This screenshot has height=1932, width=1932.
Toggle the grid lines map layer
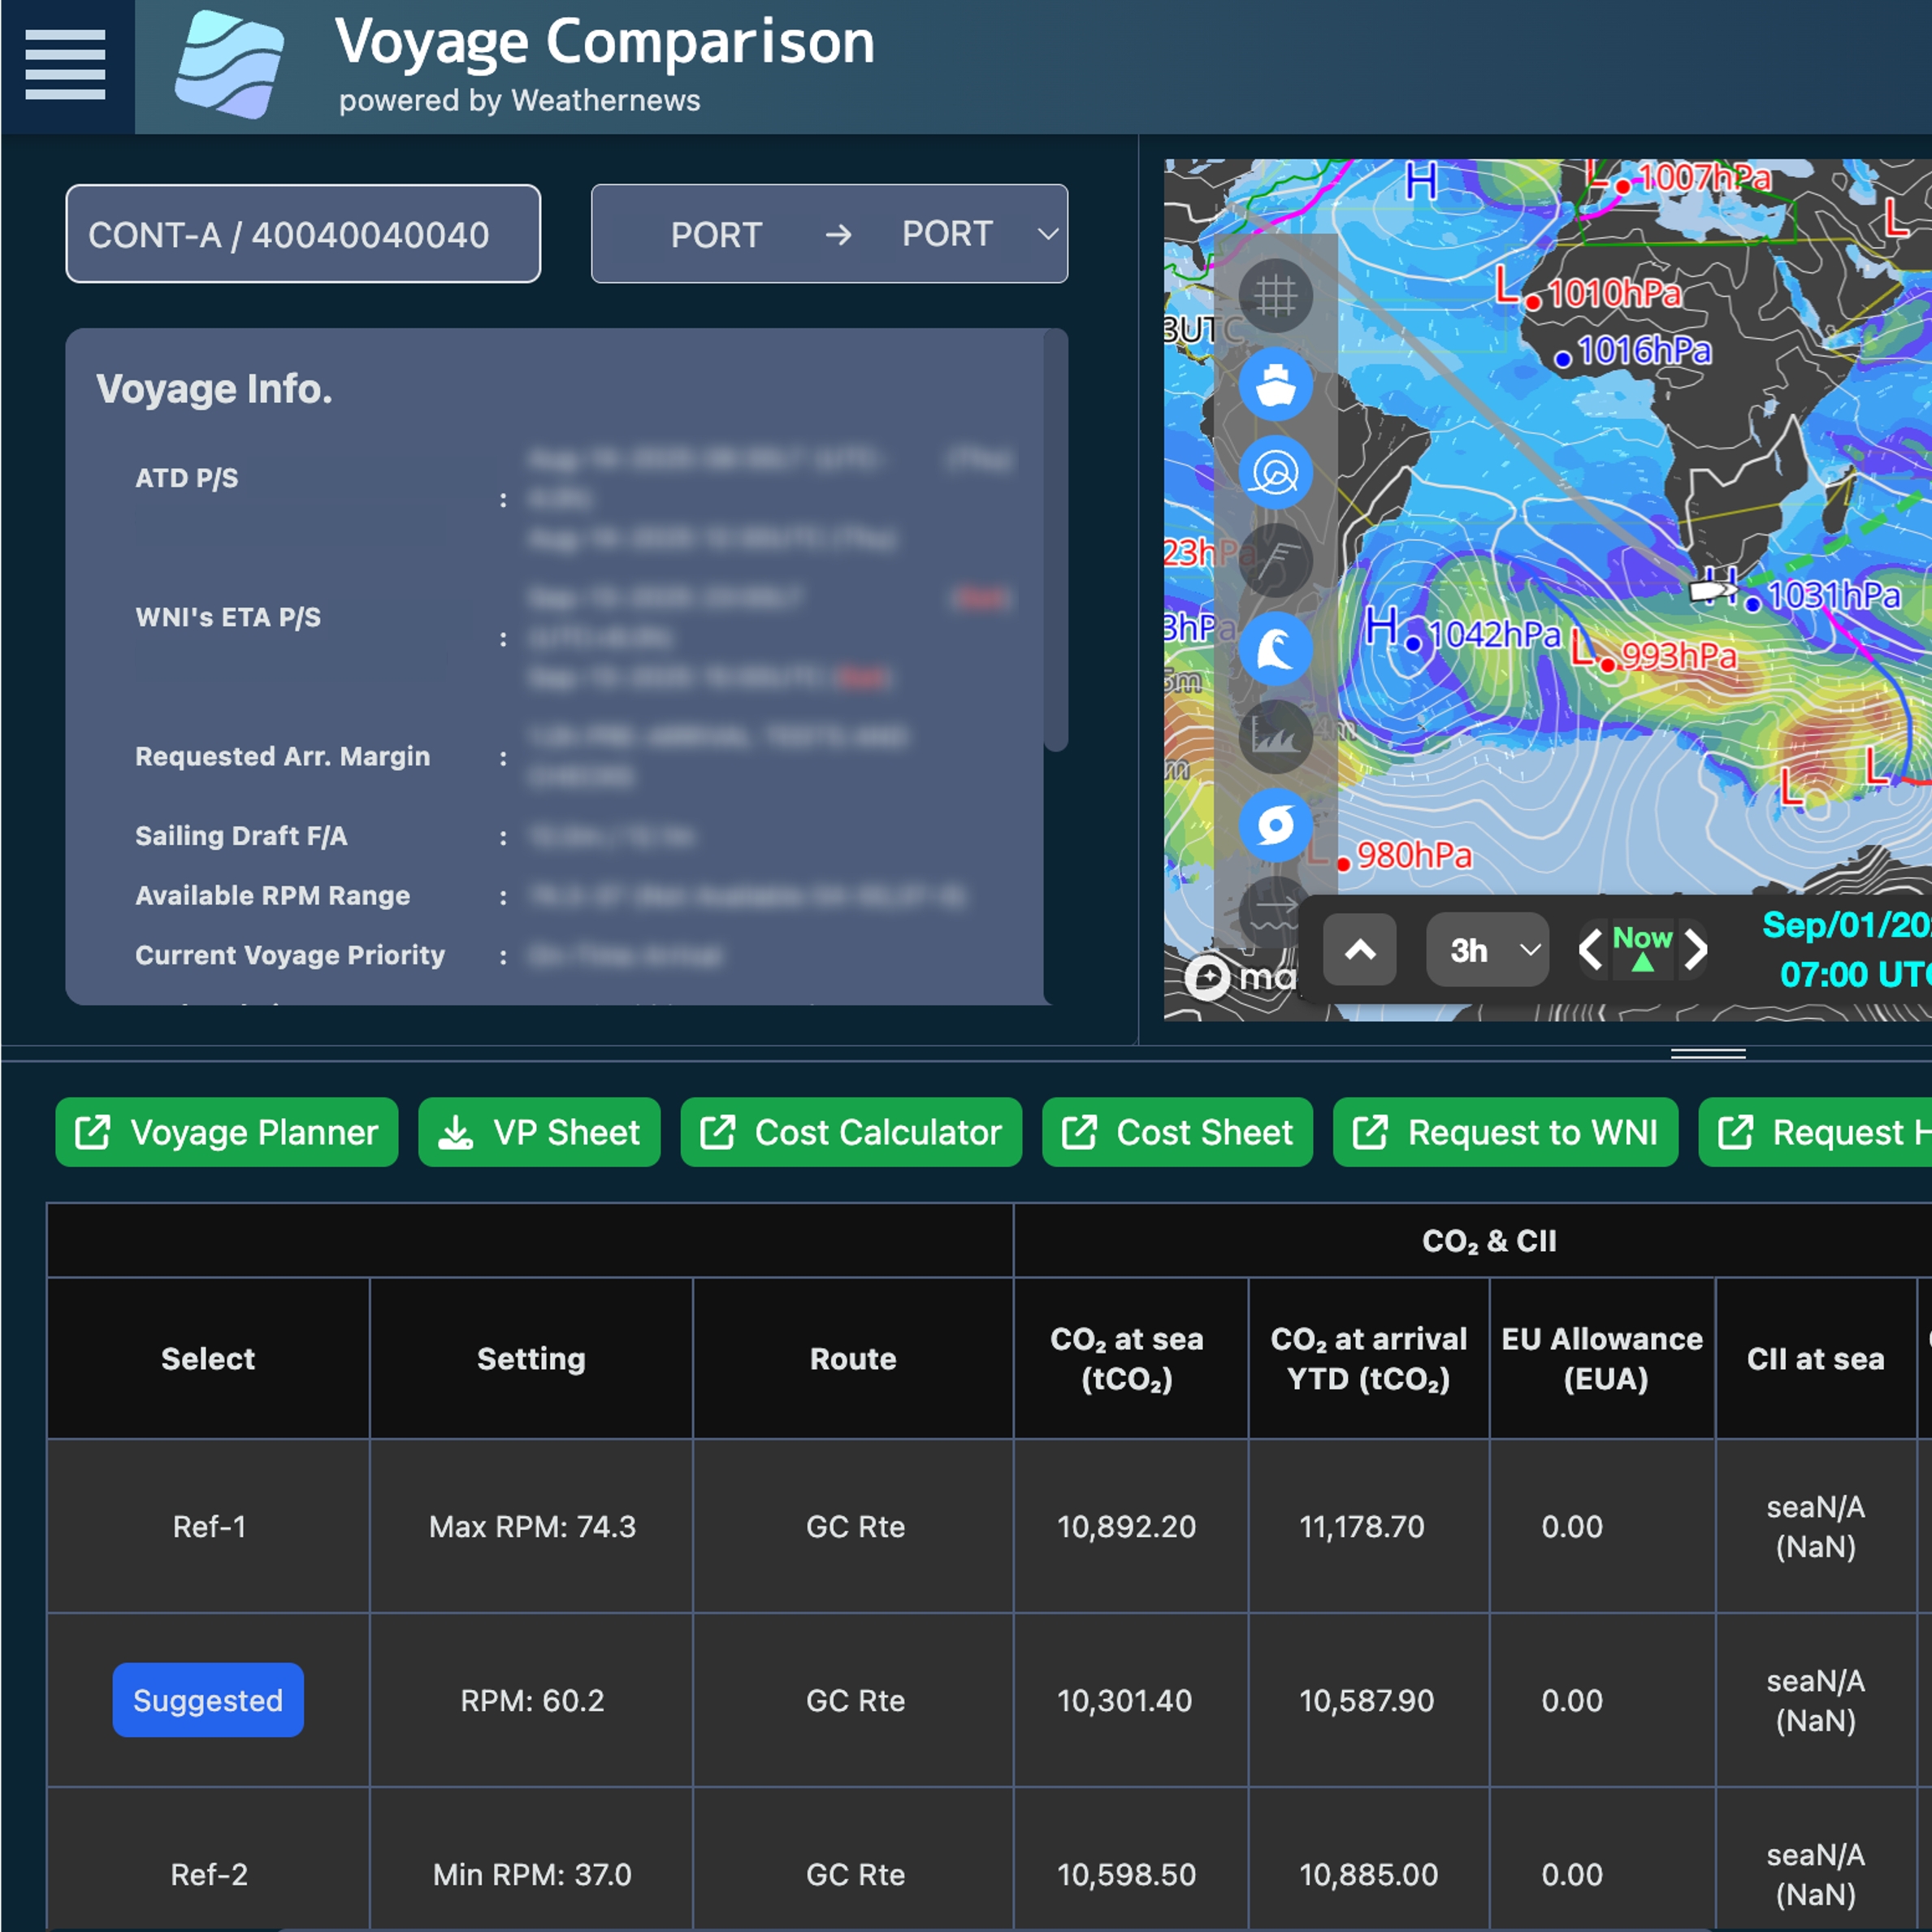pos(1275,296)
